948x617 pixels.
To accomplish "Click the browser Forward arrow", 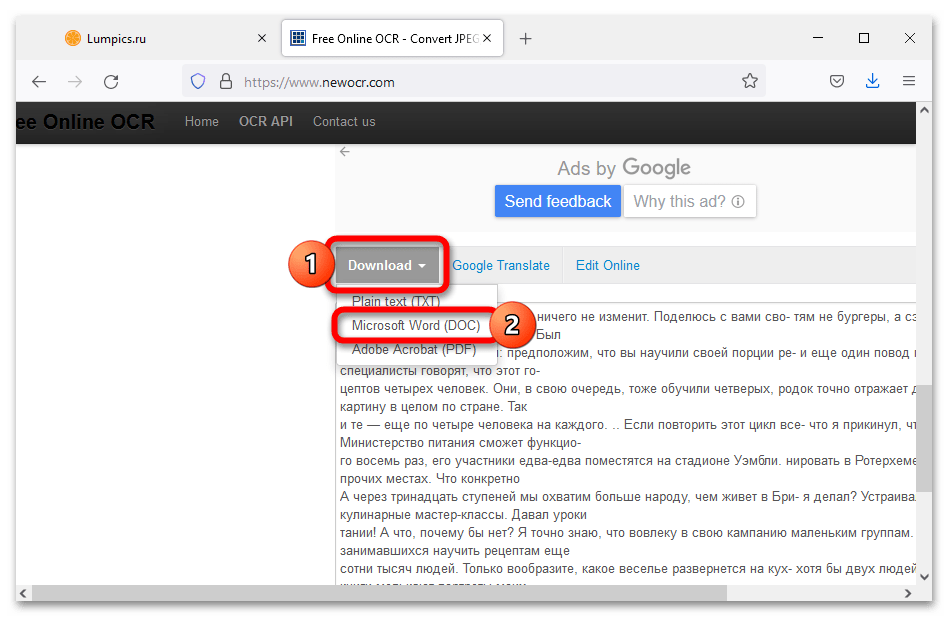I will pos(75,82).
